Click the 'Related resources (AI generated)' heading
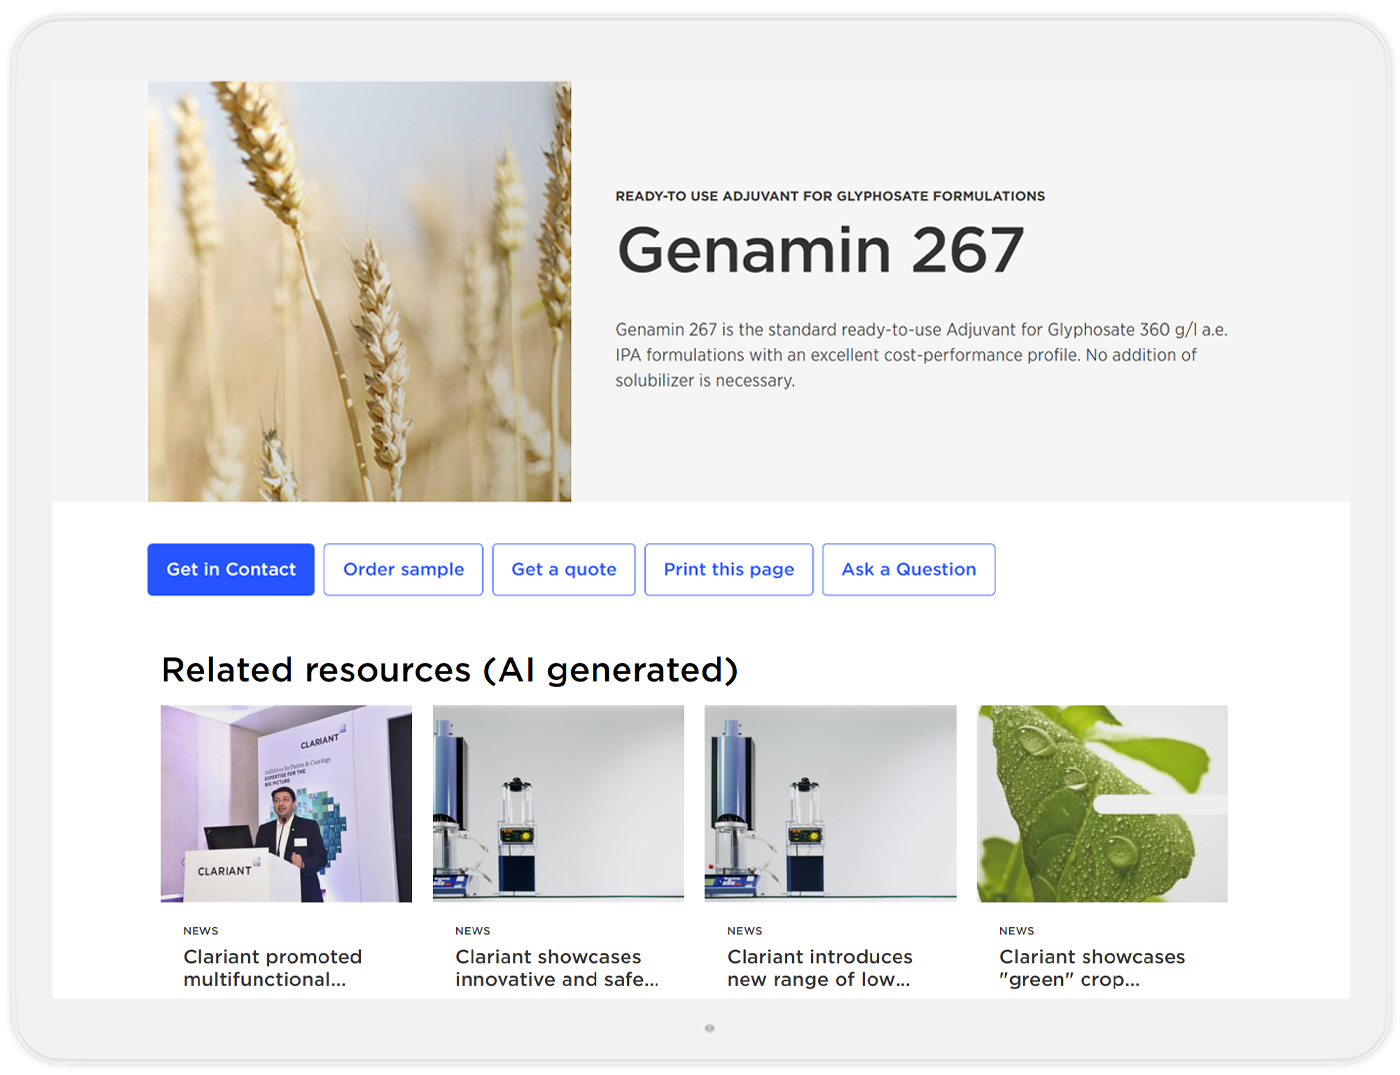Screen dimensions: 1400x1075 [x=450, y=670]
